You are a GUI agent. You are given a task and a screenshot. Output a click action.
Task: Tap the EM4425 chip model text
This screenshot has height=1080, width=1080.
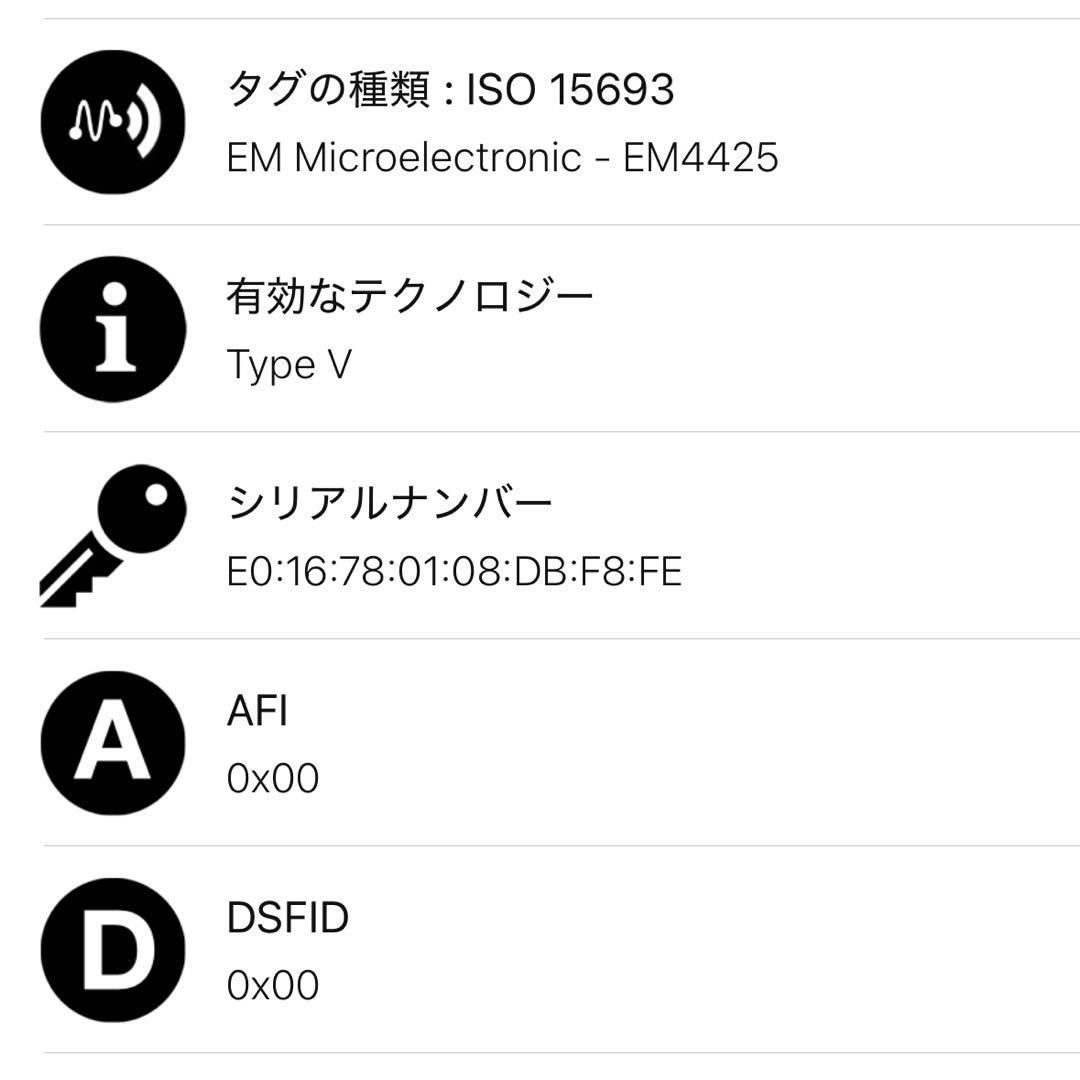(701, 158)
